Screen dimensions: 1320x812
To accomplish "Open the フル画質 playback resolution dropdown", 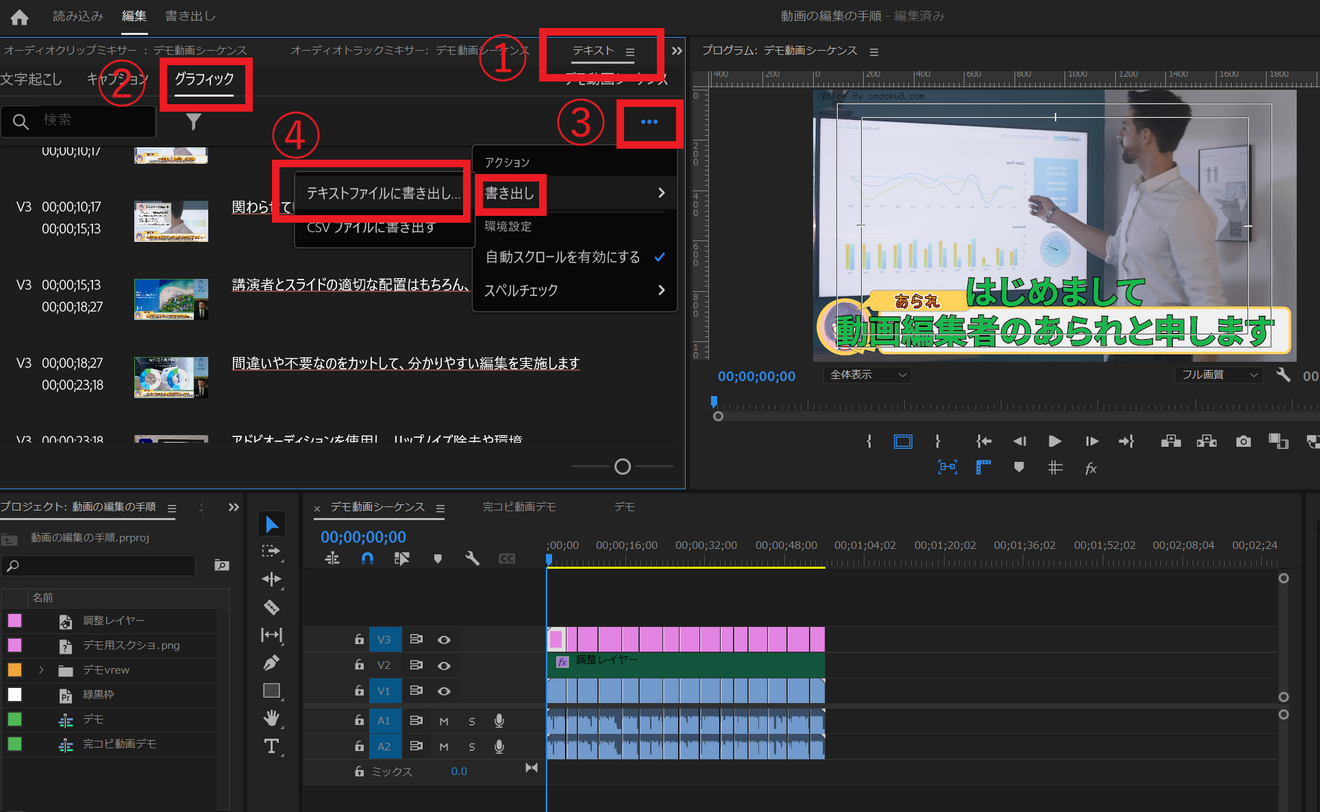I will [1219, 375].
